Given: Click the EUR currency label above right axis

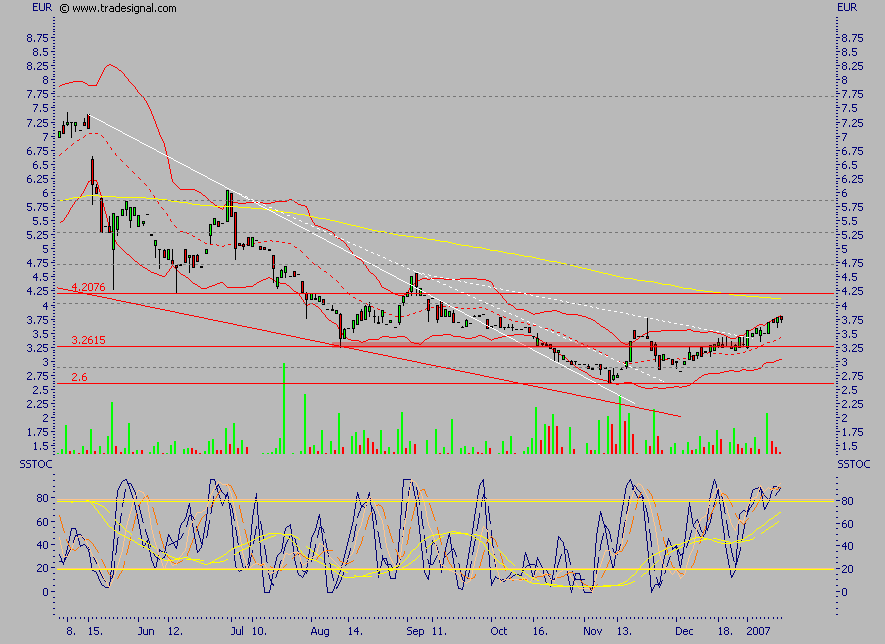Looking at the screenshot, I should click(x=847, y=7).
